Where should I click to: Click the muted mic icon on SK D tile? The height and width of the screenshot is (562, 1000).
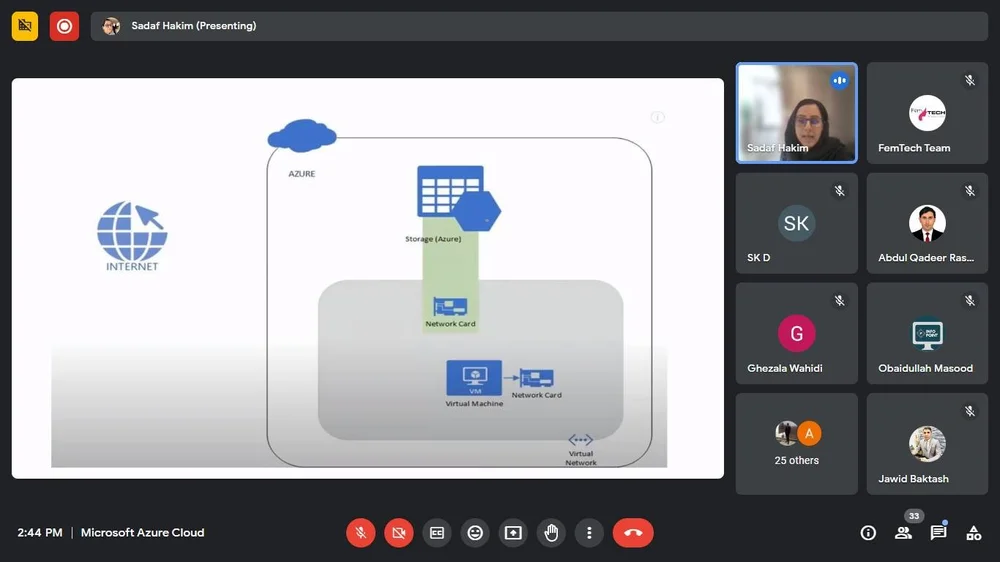click(x=839, y=191)
